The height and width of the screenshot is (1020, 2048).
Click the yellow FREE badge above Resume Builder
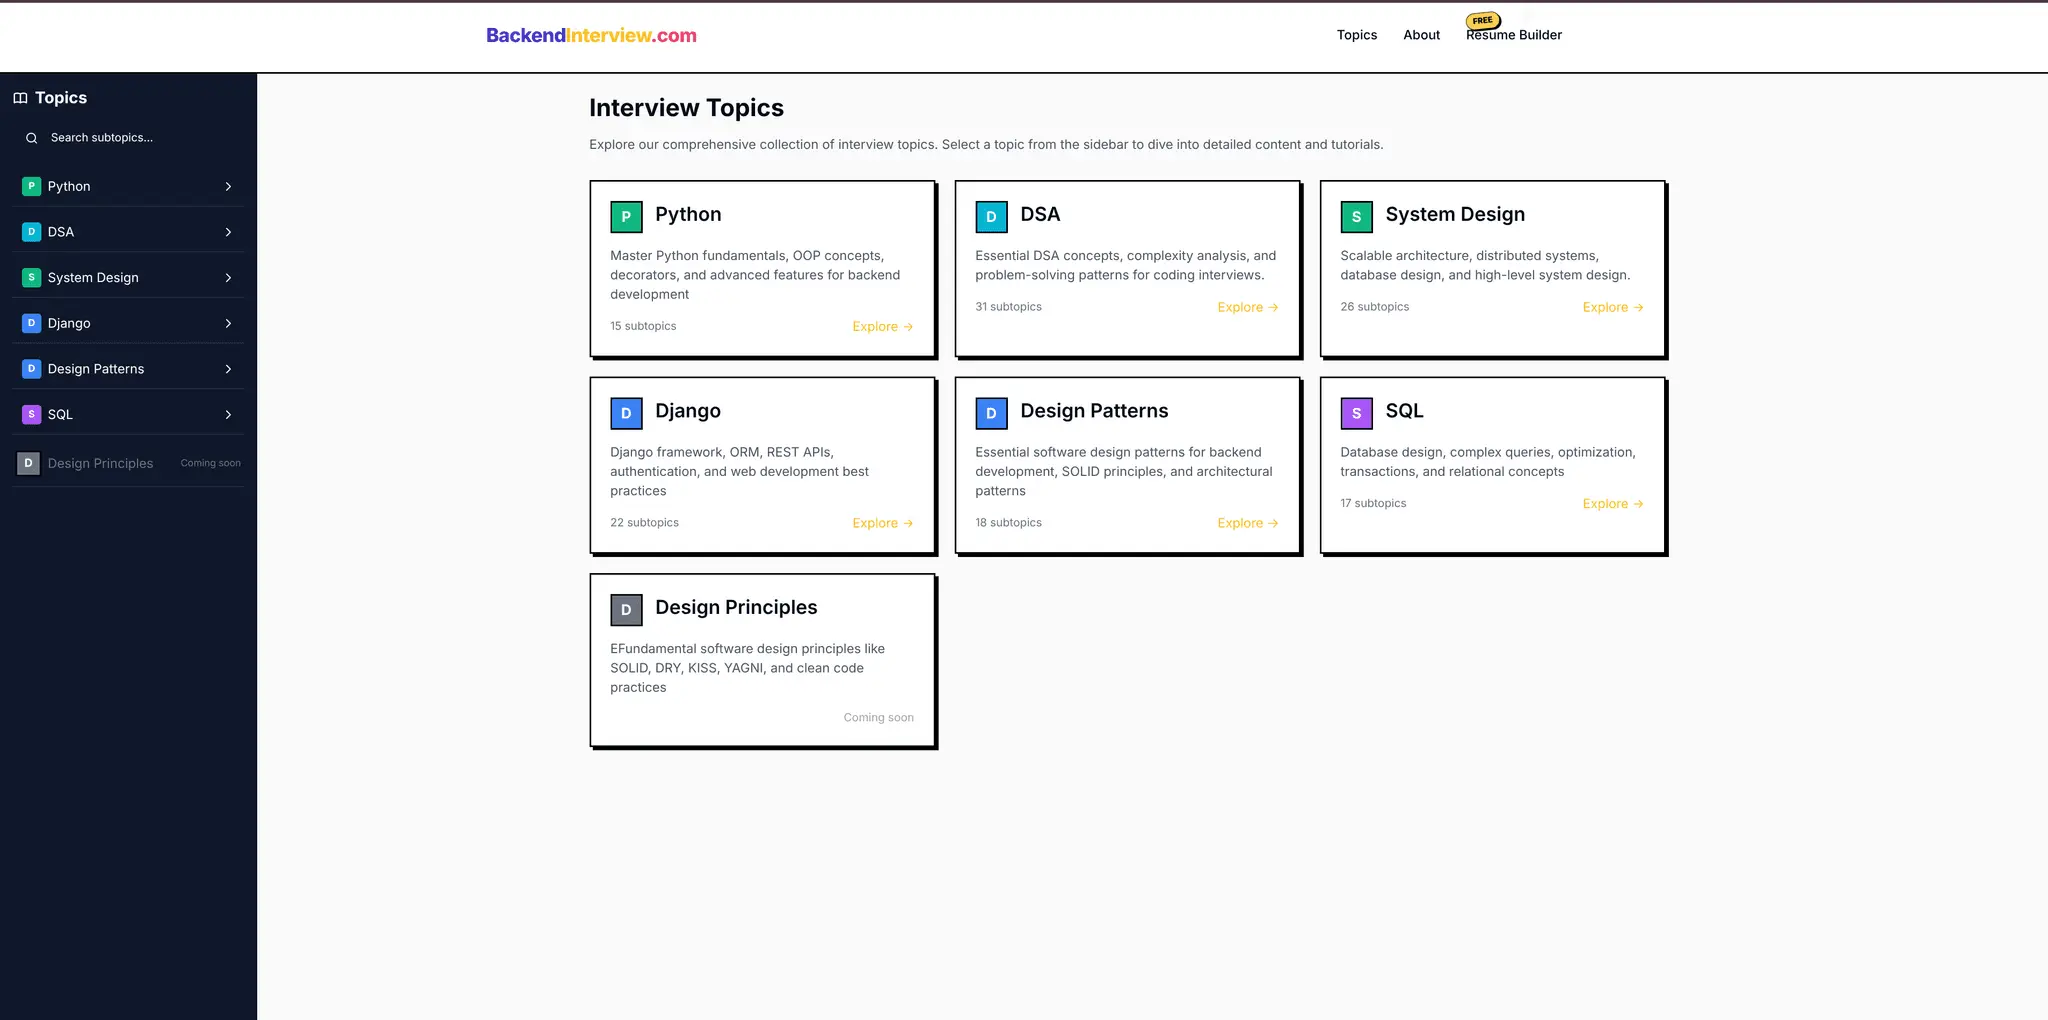pos(1483,20)
